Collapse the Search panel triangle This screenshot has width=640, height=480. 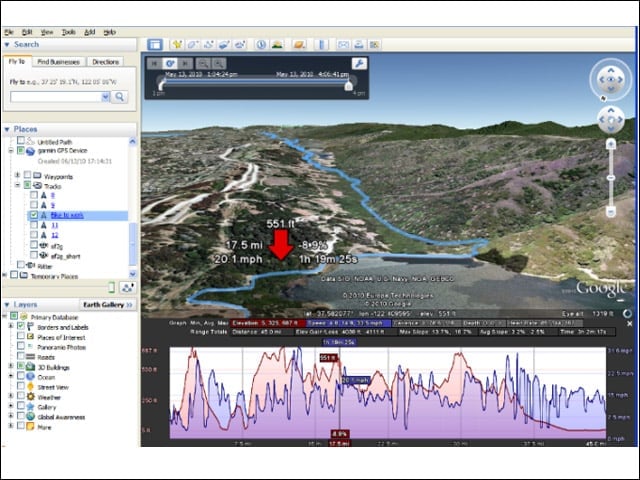[7, 44]
